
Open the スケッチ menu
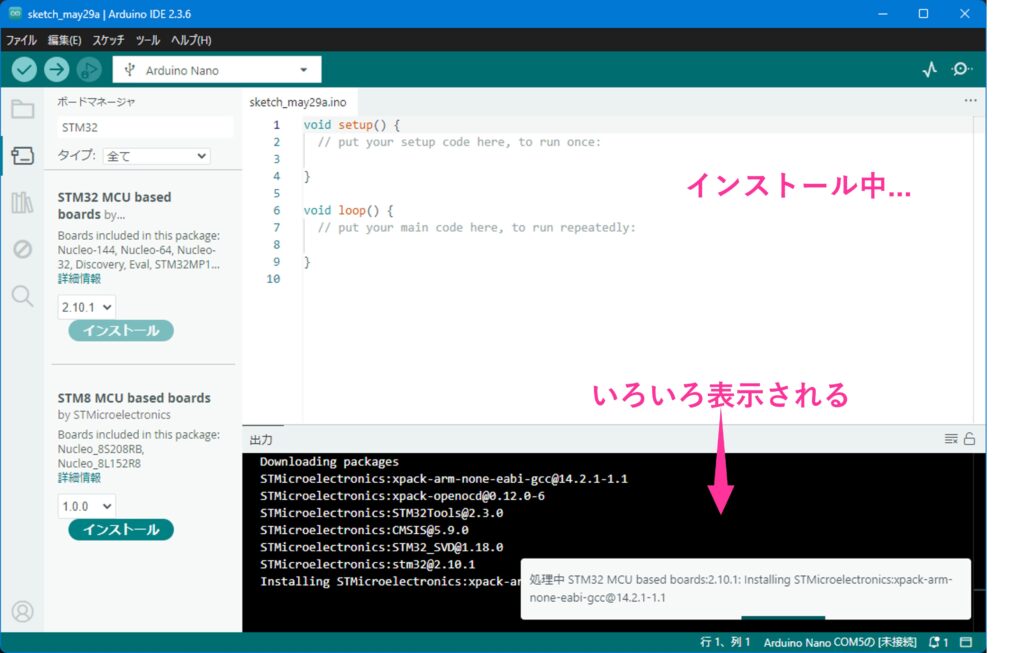[x=108, y=40]
